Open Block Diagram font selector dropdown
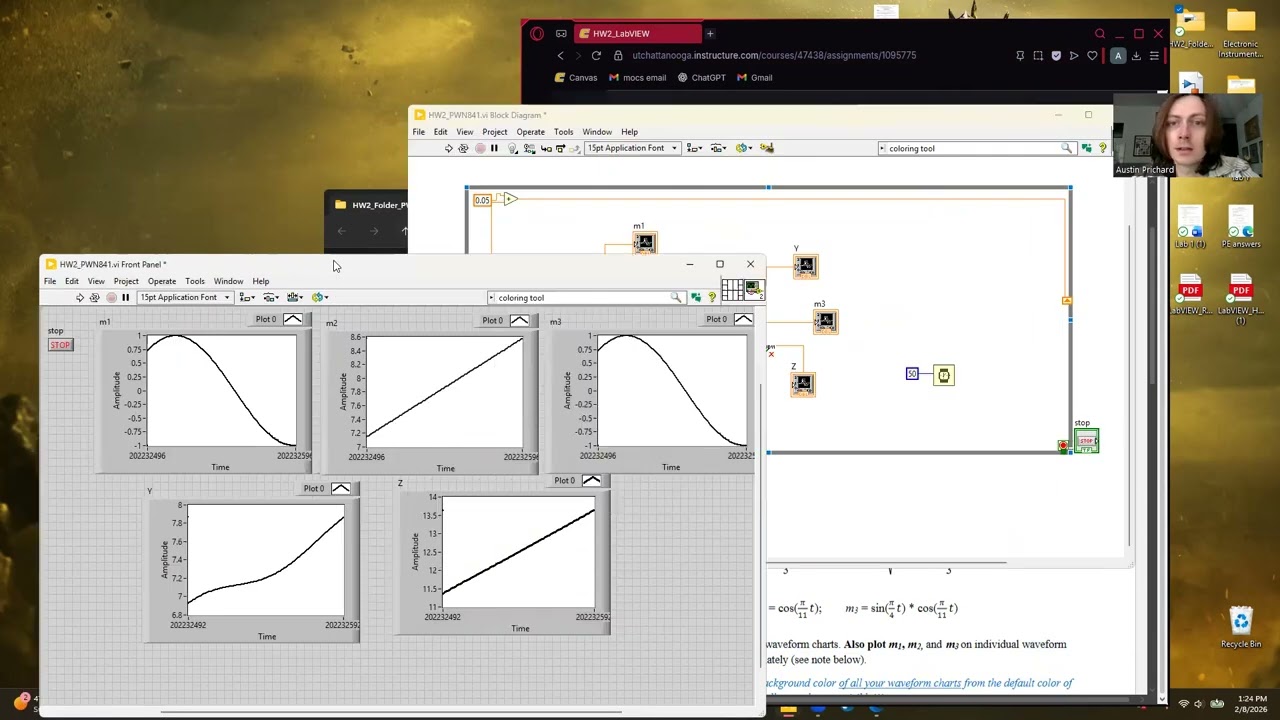The image size is (1280, 720). tap(632, 148)
